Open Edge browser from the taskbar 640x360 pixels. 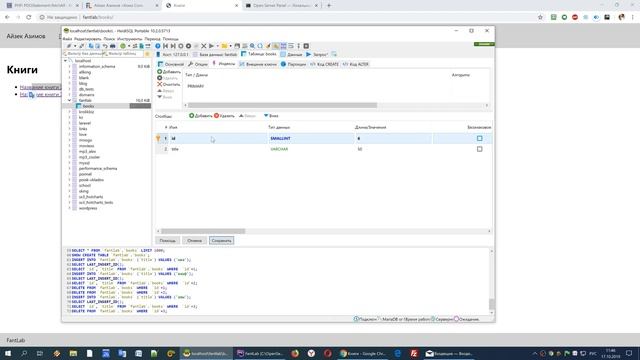pos(398,353)
